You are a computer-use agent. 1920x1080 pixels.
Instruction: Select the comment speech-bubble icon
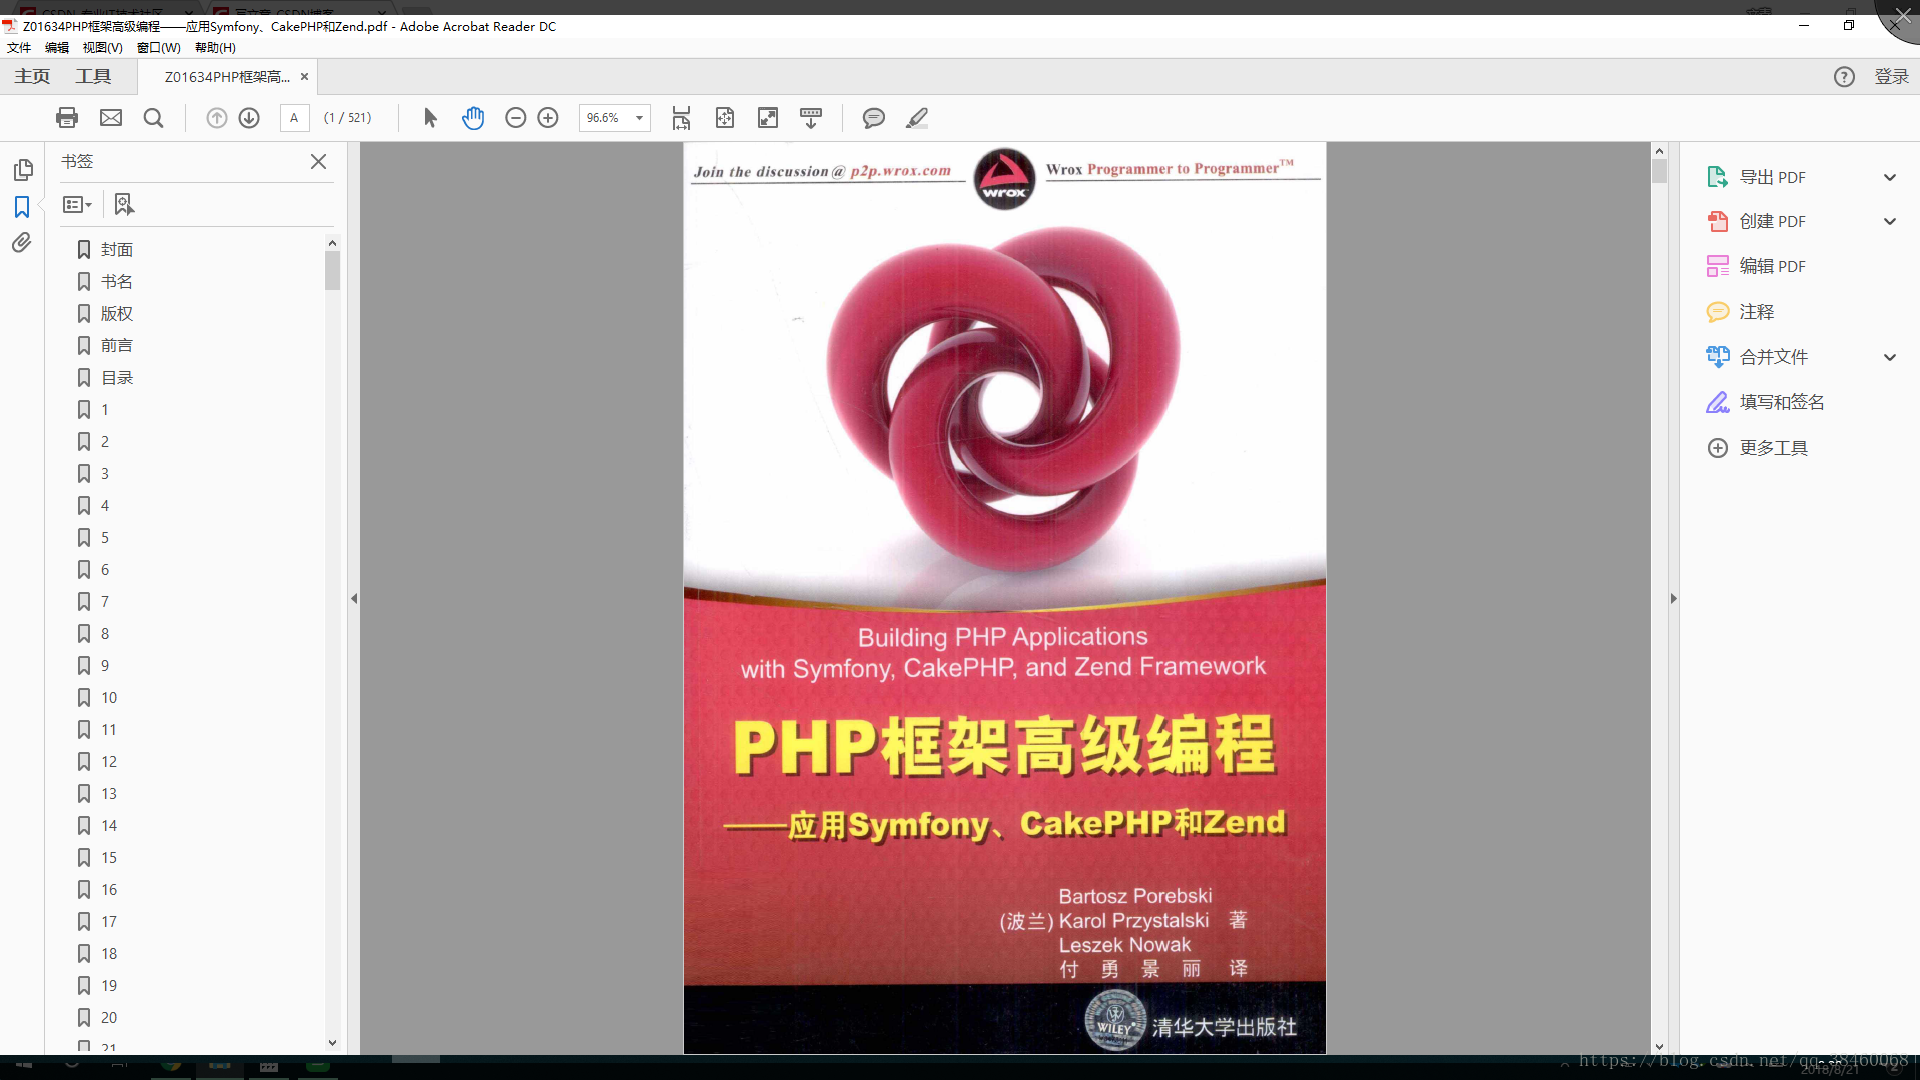(874, 117)
